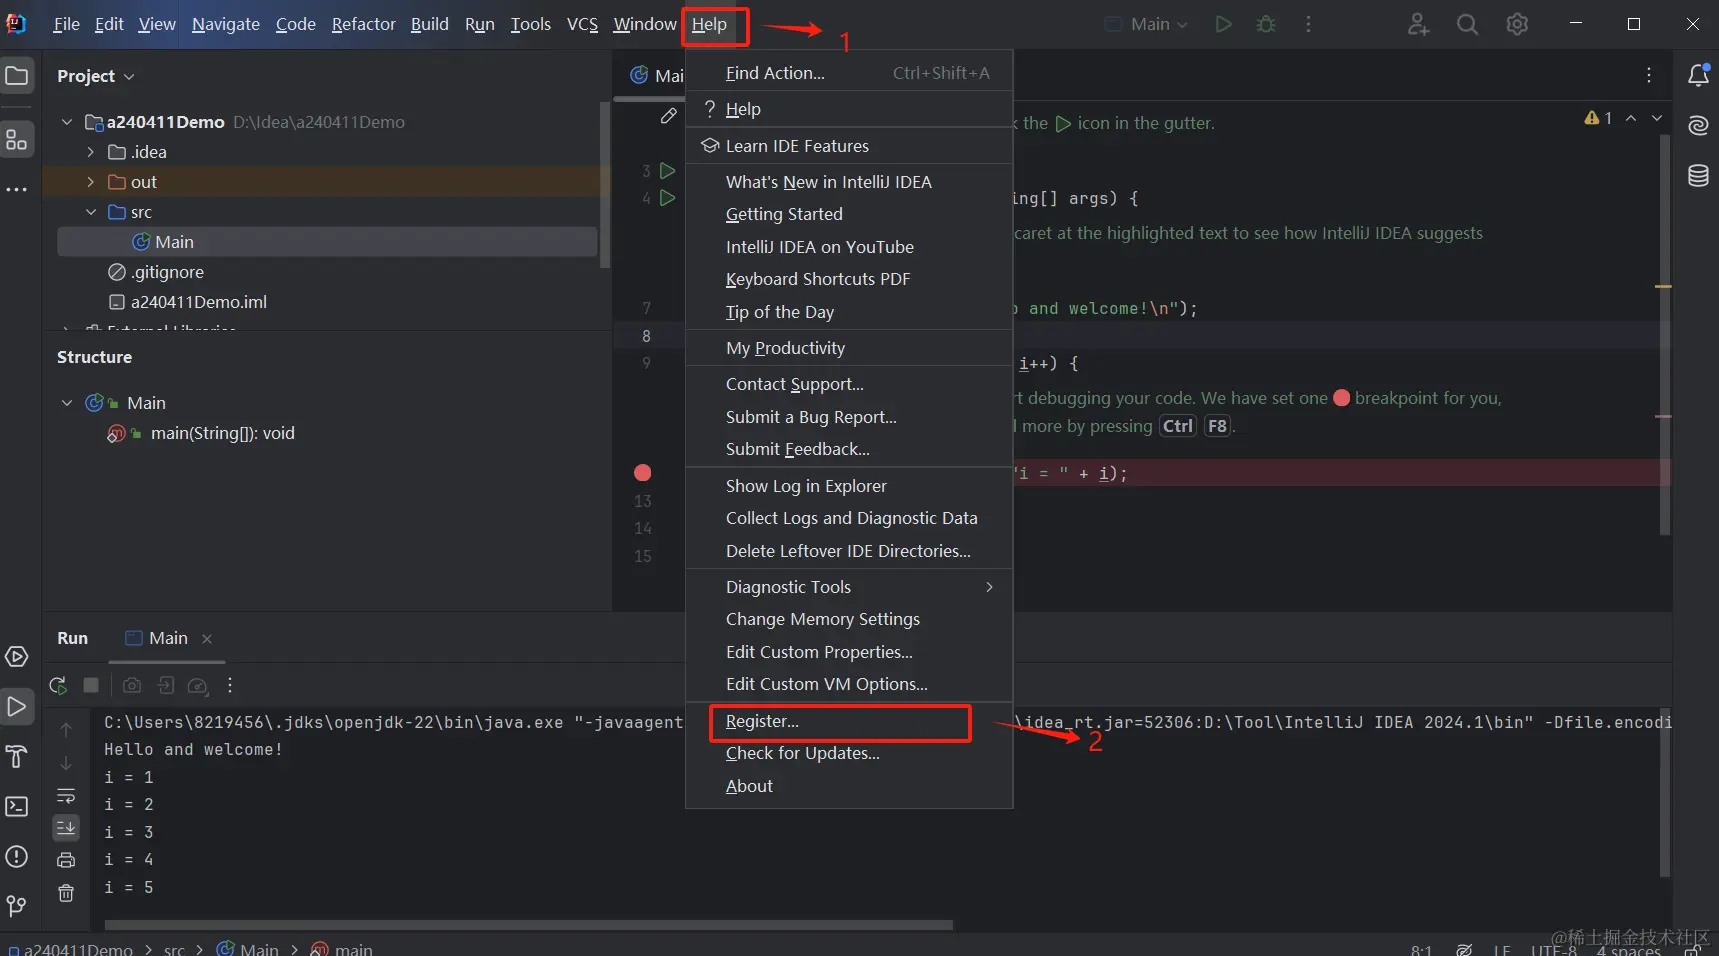Collapse the Main node in Structure panel
The height and width of the screenshot is (956, 1719).
click(67, 403)
